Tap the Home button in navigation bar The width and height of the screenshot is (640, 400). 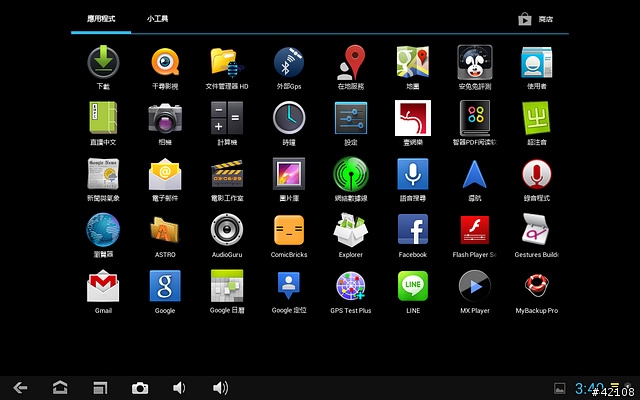60,388
